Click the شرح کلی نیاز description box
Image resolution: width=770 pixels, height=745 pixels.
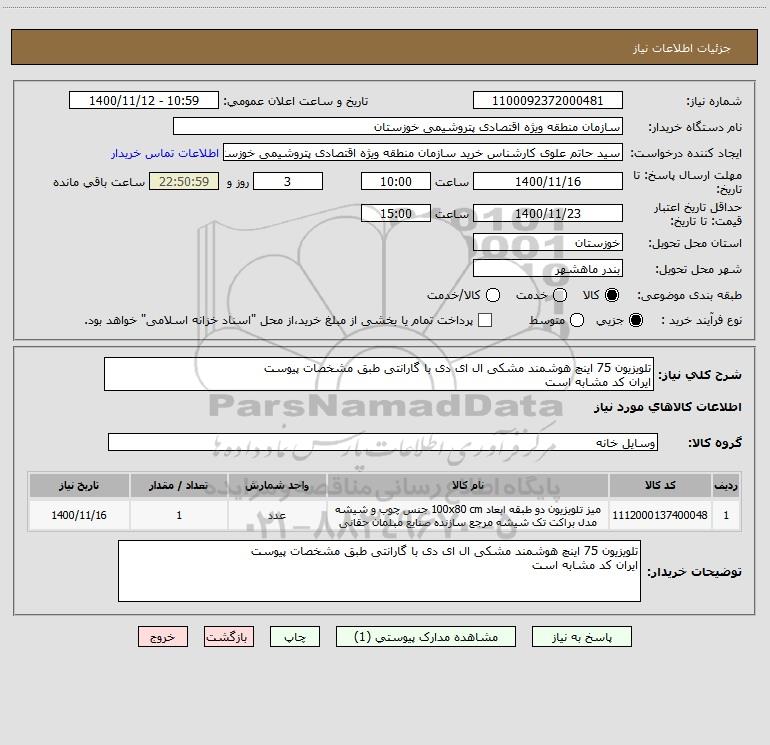coord(379,374)
